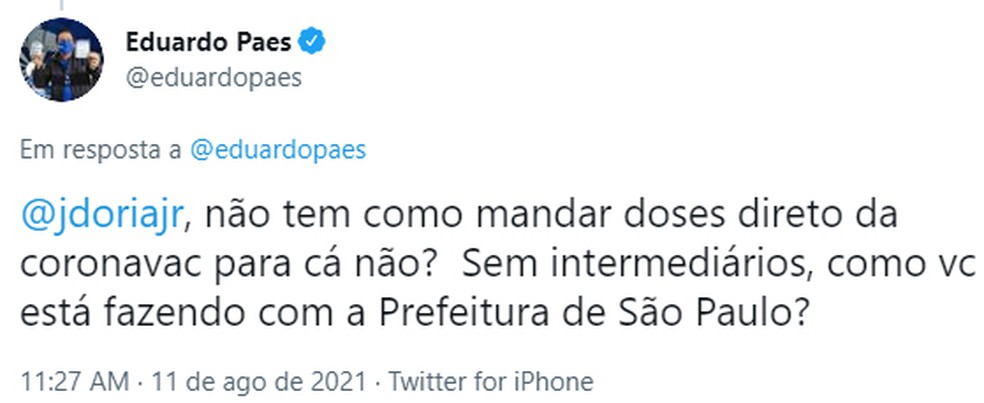Open Eduardo Paes profile picture
Image resolution: width=984 pixels, height=403 pixels.
pyautogui.click(x=61, y=58)
